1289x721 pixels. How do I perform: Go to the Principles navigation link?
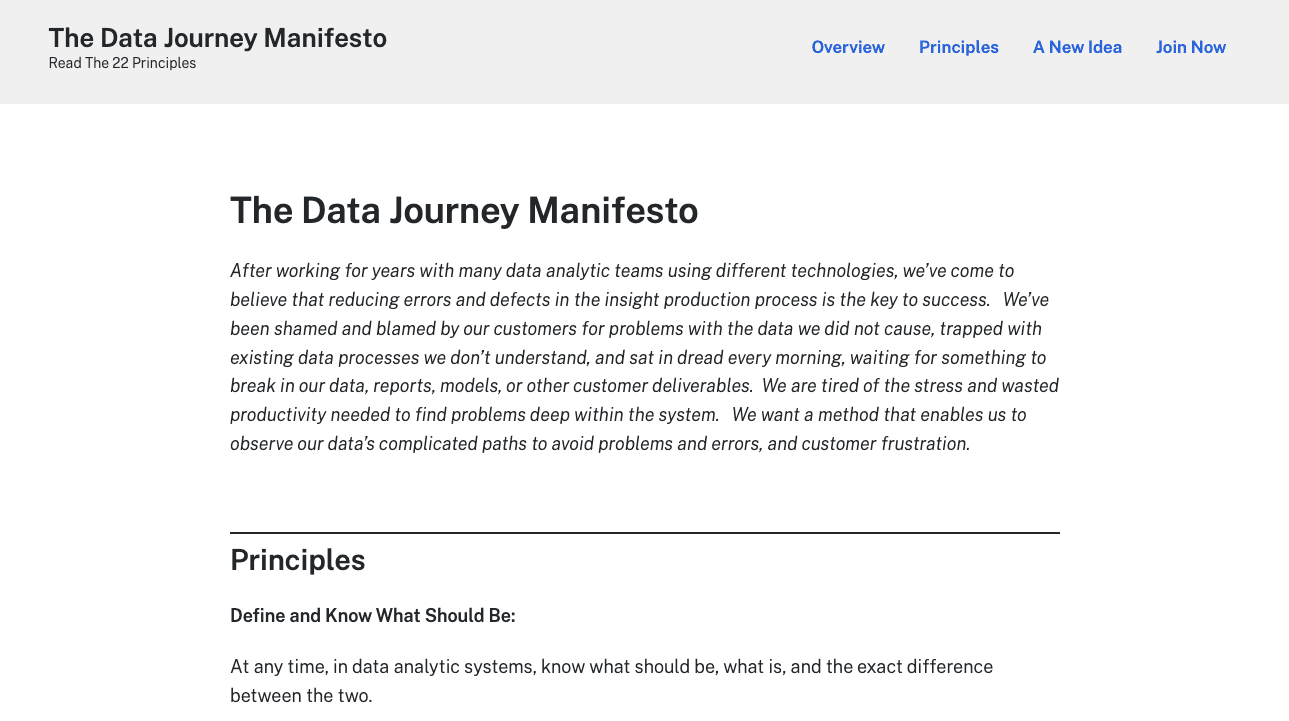tap(958, 47)
